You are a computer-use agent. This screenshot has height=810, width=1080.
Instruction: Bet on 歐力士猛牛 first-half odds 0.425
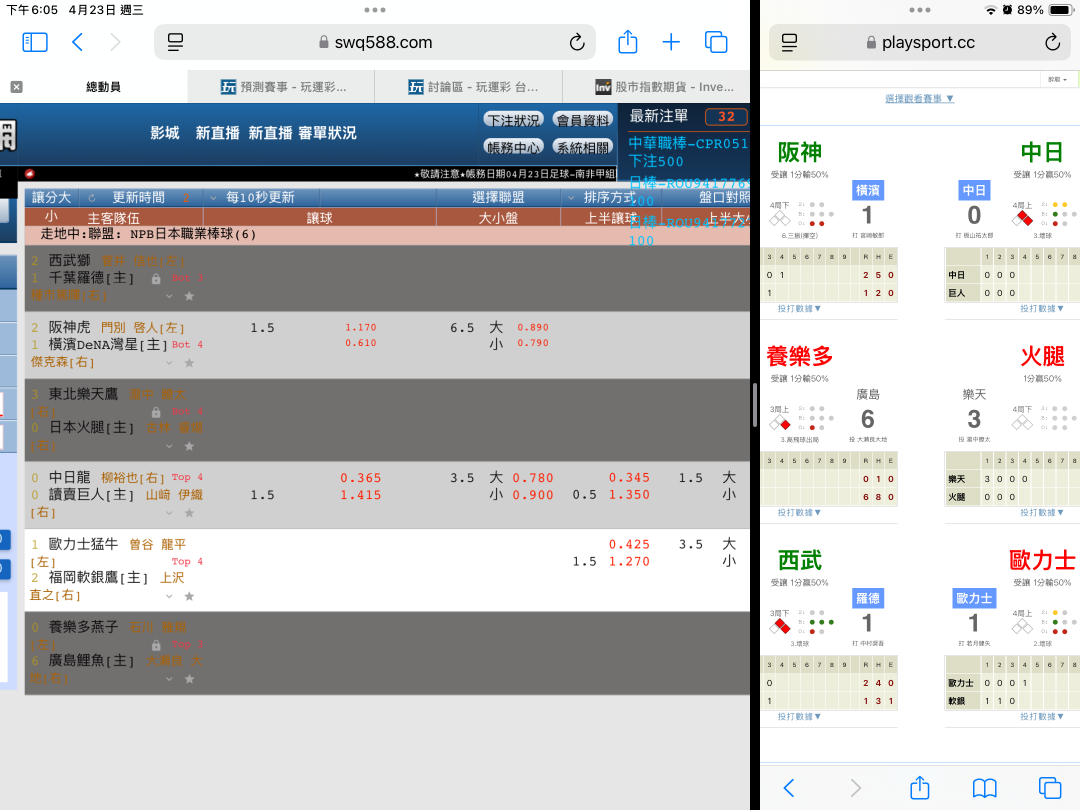tap(629, 545)
